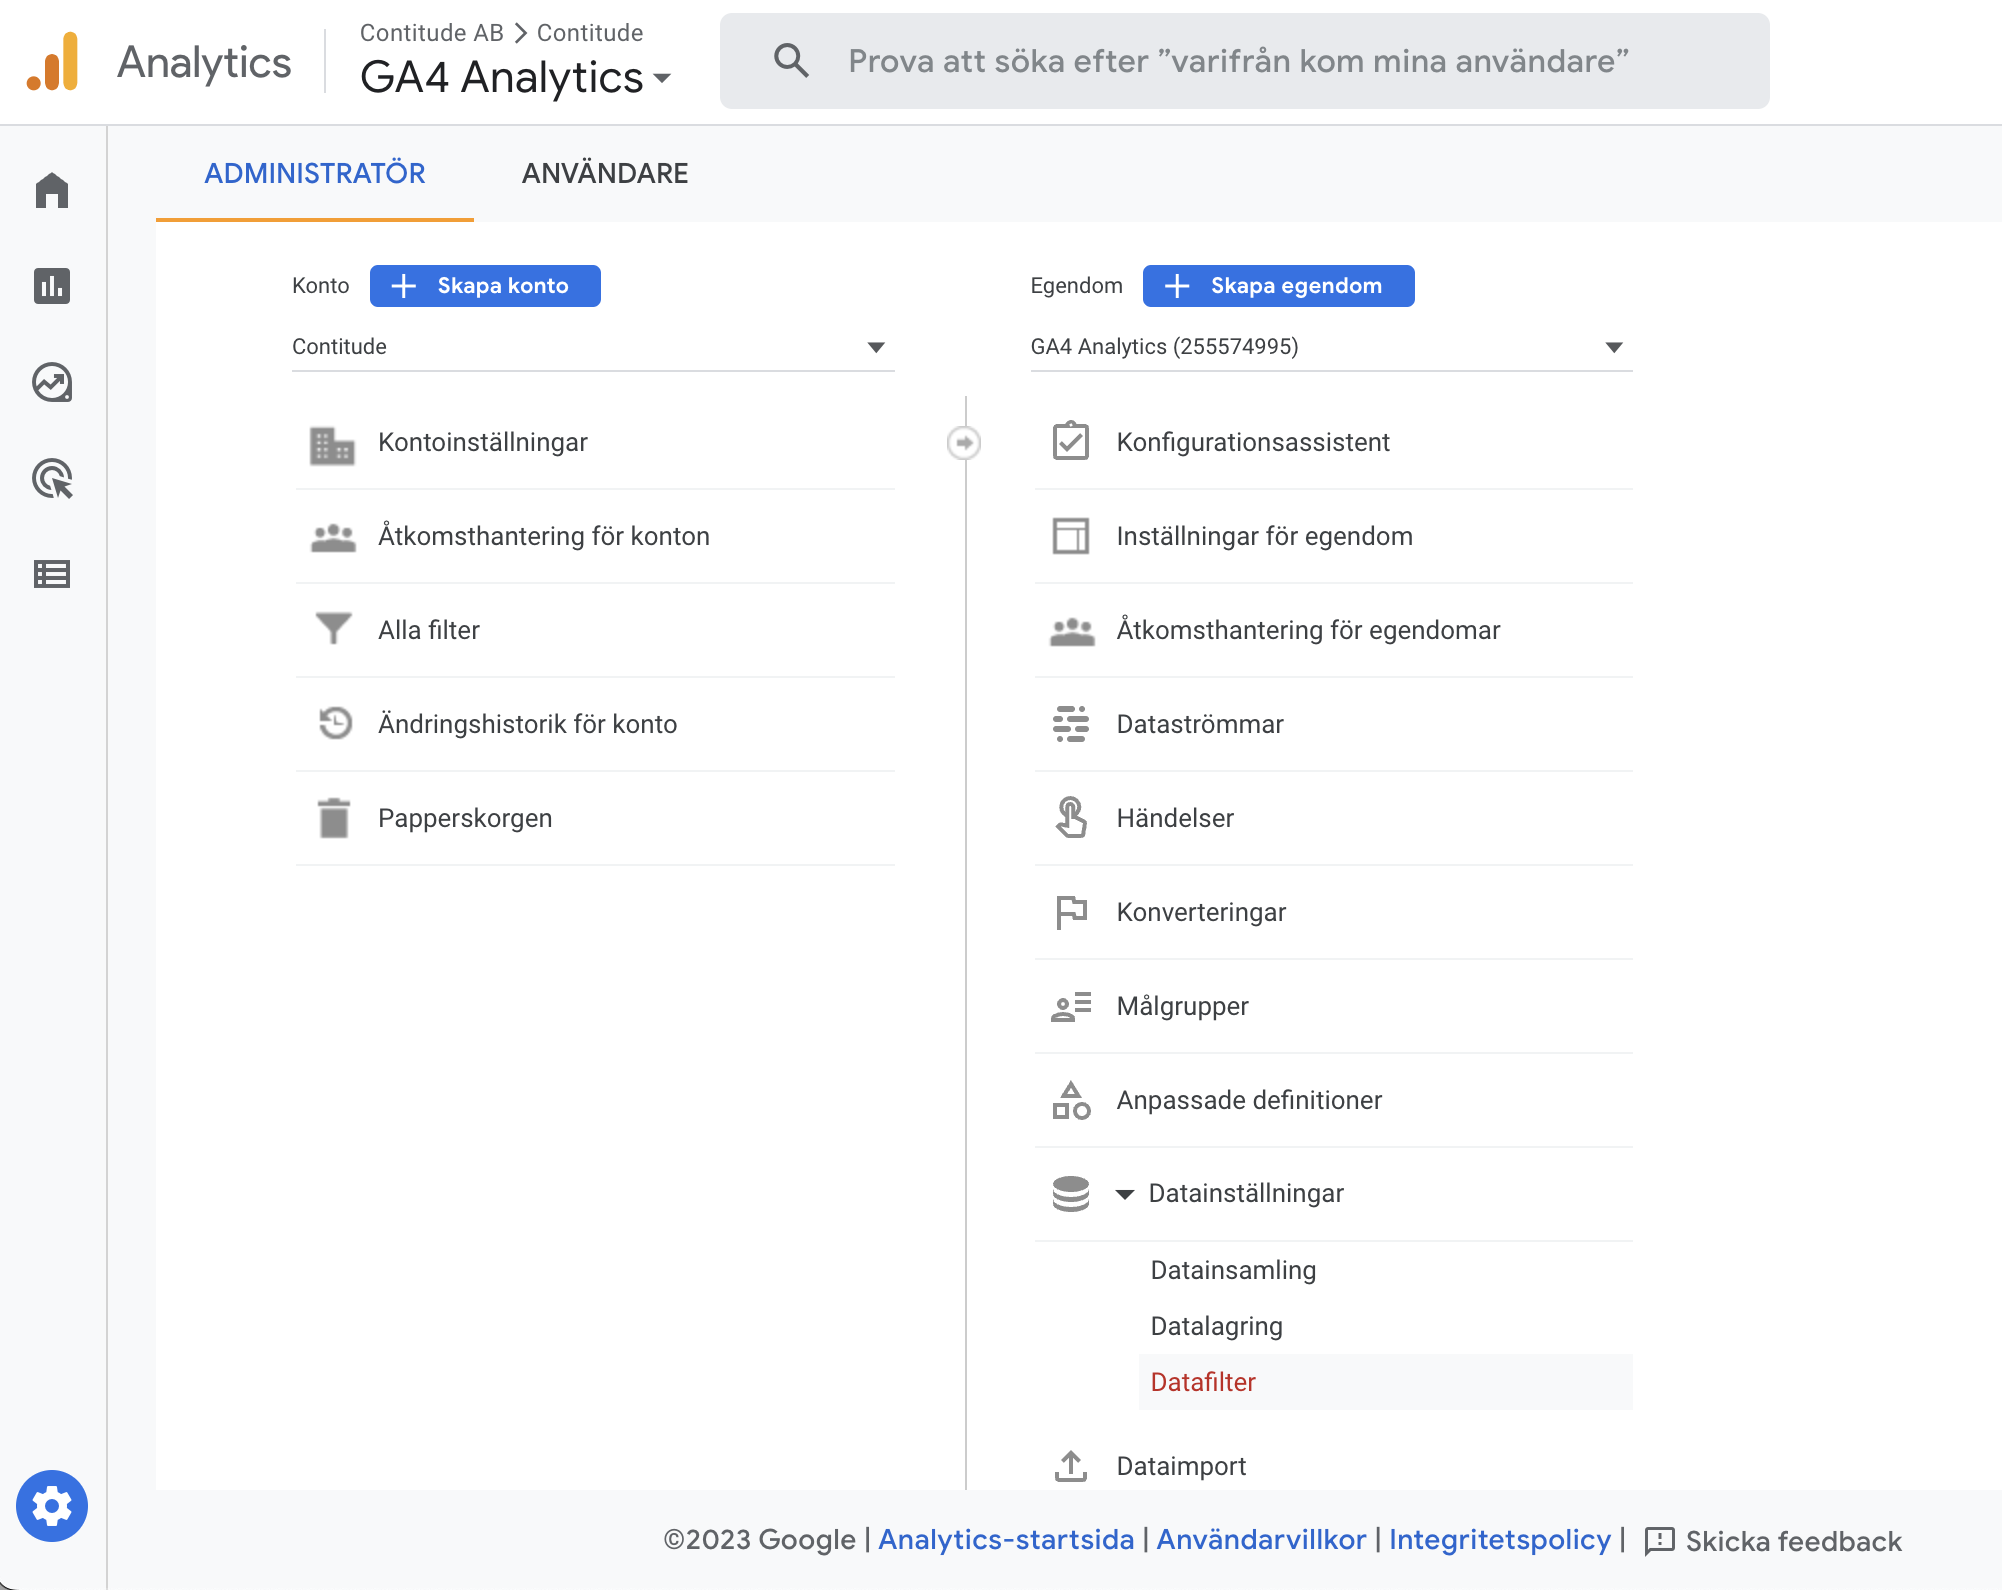This screenshot has height=1590, width=2002.
Task: Open Papperskorgen
Action: tap(595, 819)
